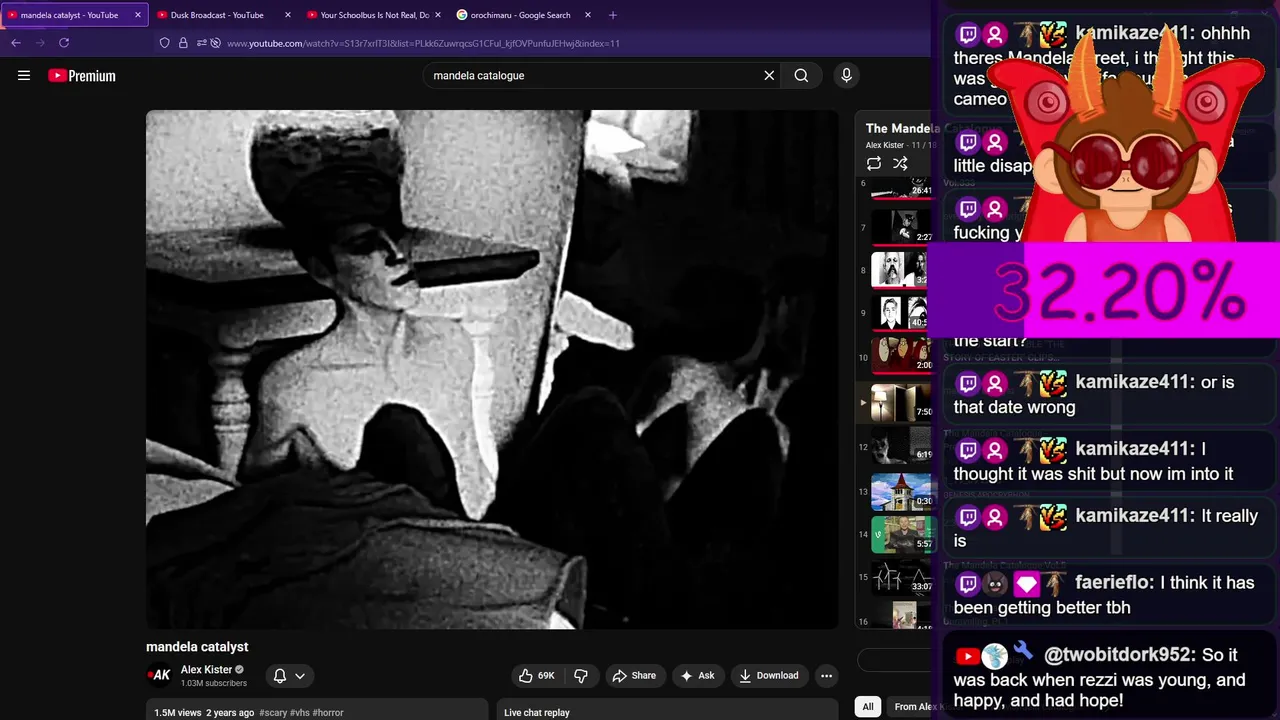Go to YouTube Premium home logo
The height and width of the screenshot is (720, 1280).
coord(82,75)
